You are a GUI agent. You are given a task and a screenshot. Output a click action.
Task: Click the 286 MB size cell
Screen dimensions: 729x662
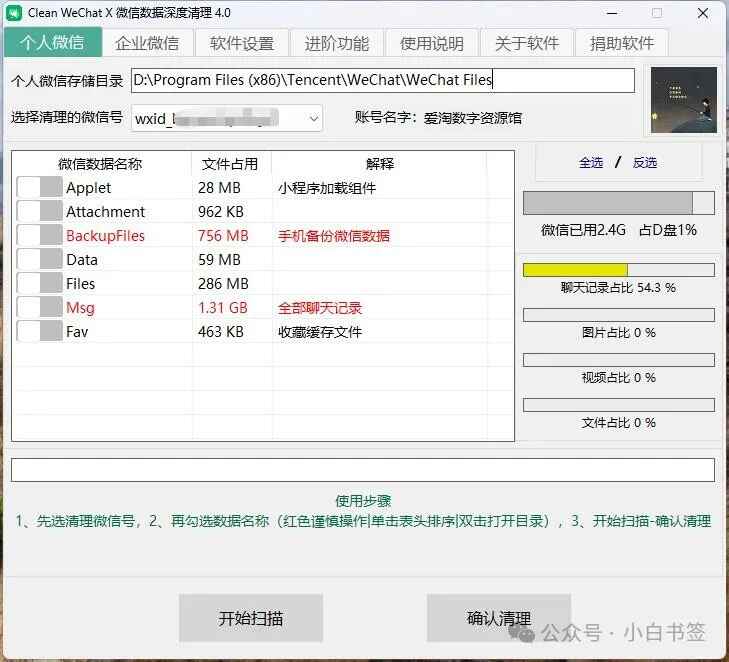coord(223,284)
